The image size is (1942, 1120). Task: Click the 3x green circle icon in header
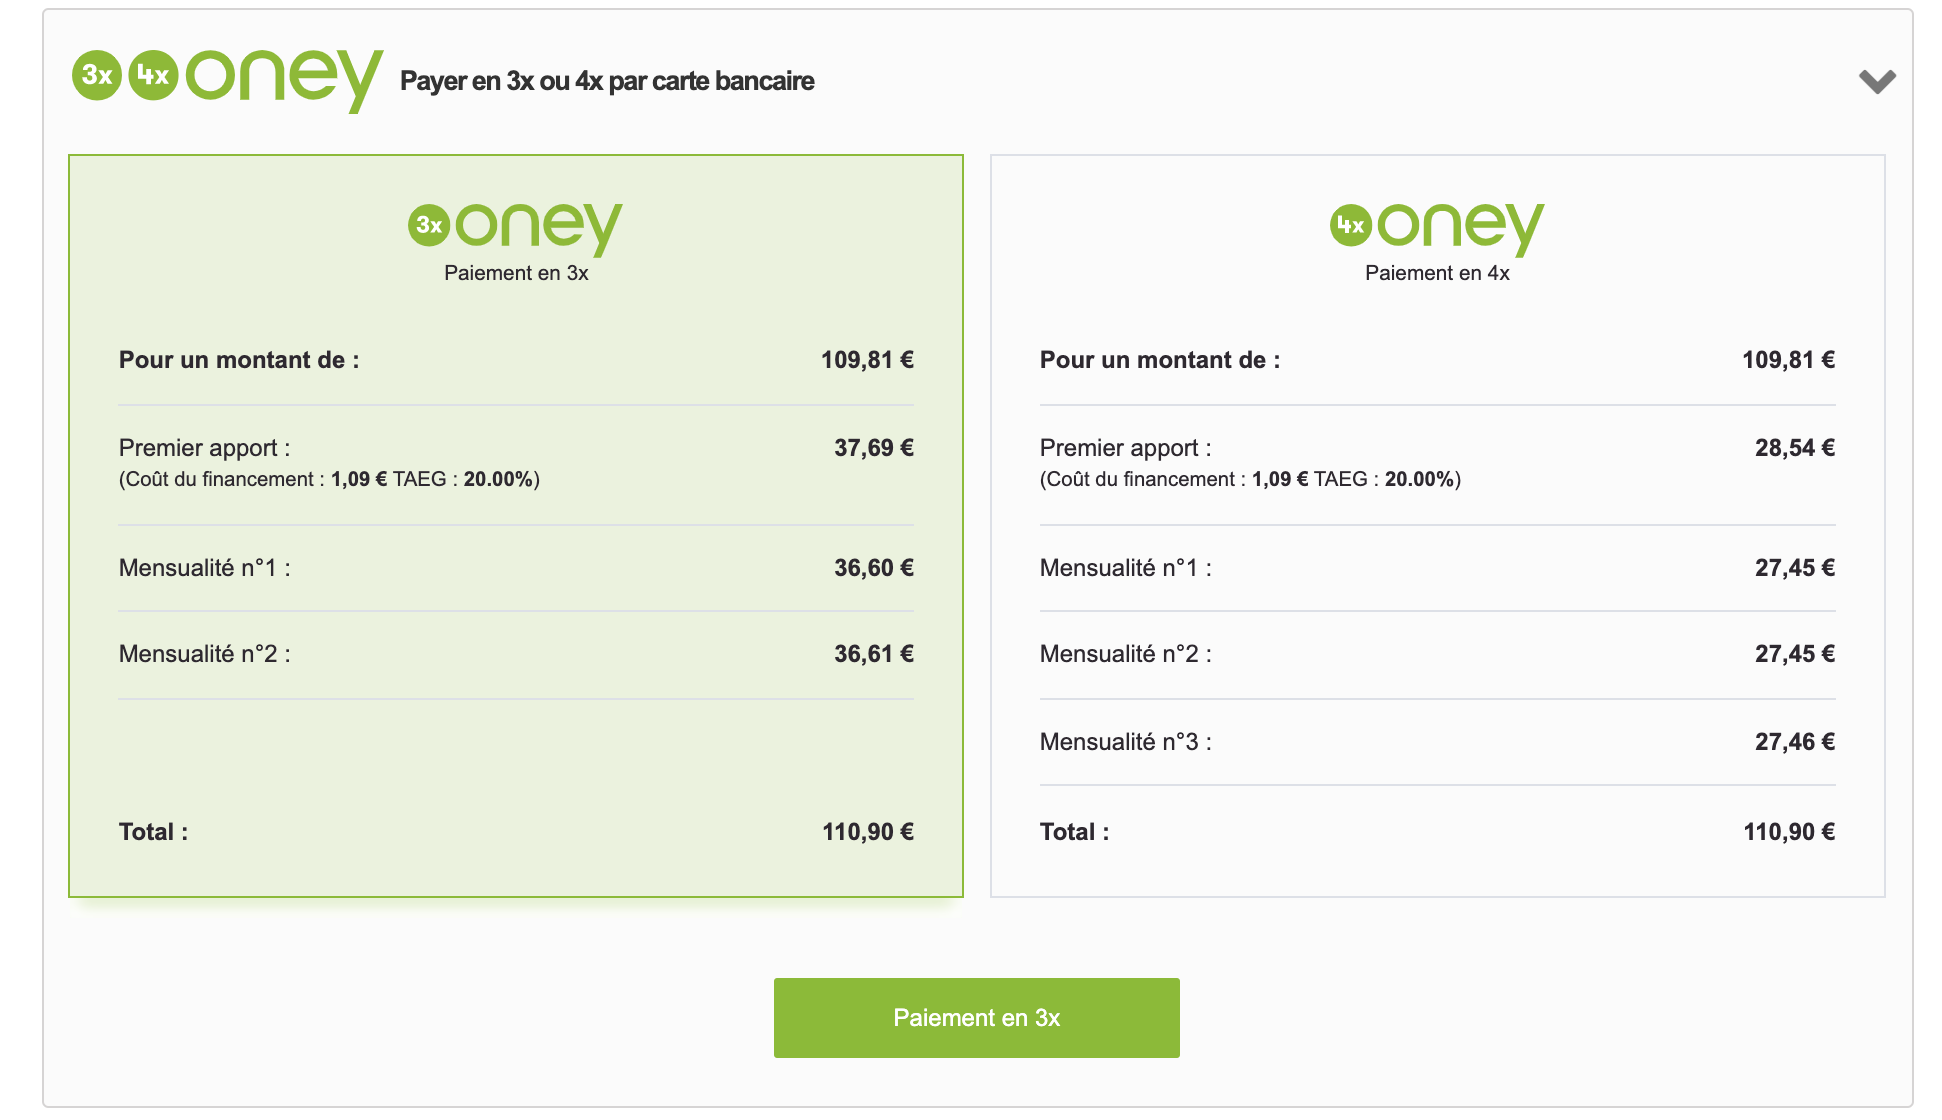coord(97,75)
